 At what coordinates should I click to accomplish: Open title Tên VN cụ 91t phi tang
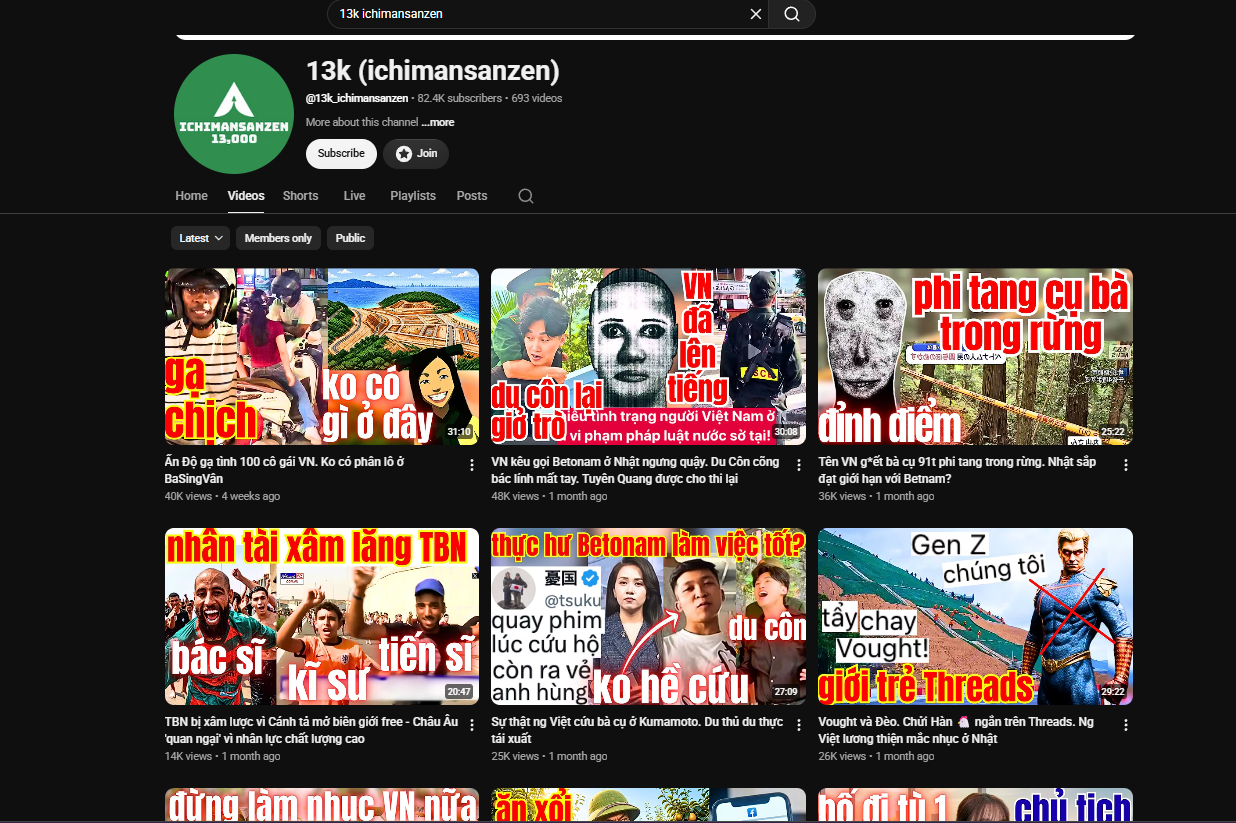(x=957, y=471)
